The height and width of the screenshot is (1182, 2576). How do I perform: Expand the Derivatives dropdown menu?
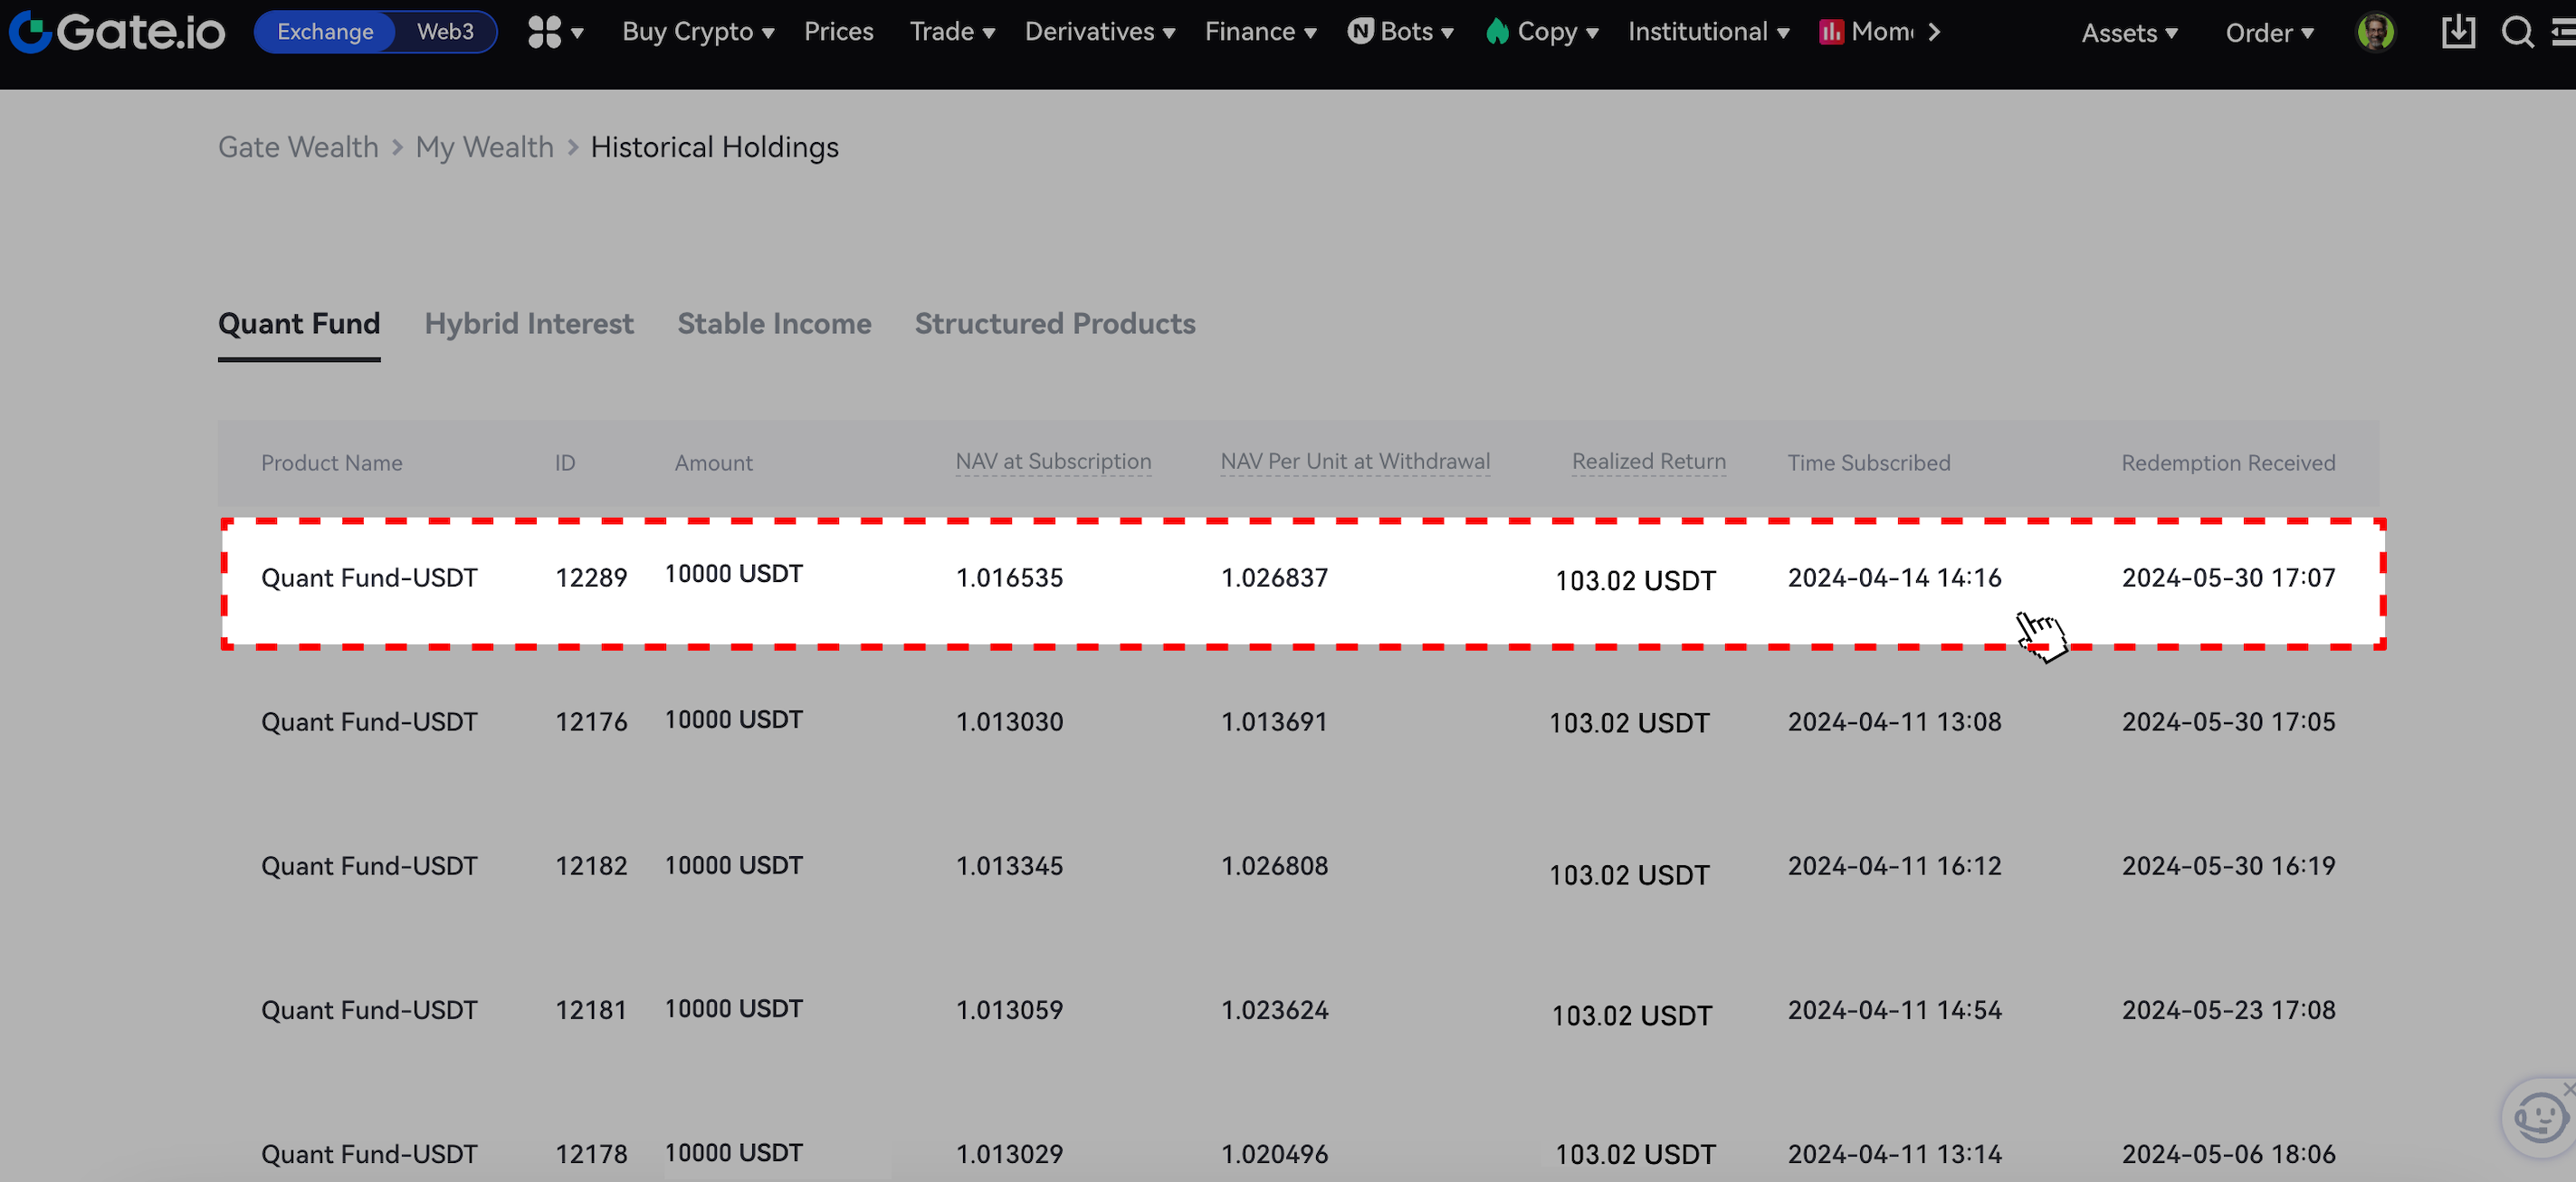1099,32
